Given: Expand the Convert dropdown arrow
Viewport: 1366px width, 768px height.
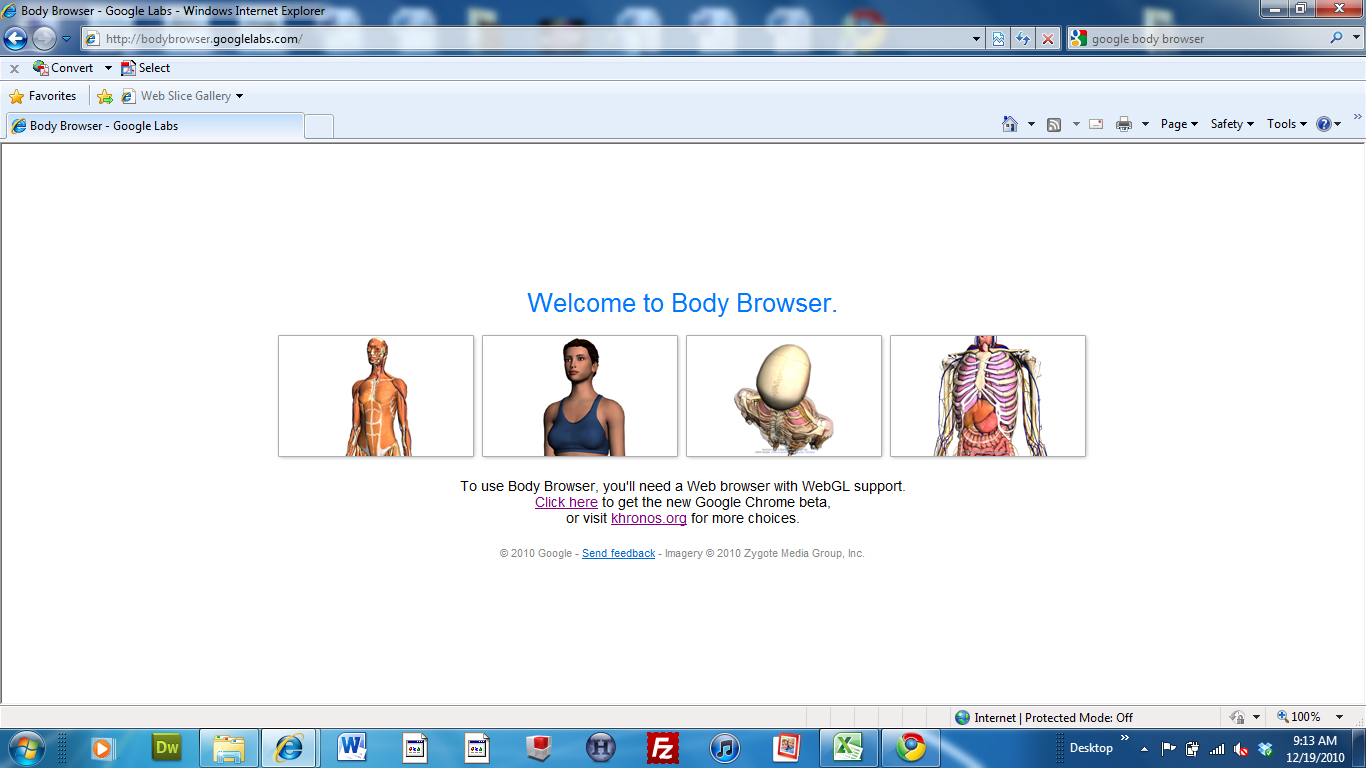Looking at the screenshot, I should pos(108,68).
